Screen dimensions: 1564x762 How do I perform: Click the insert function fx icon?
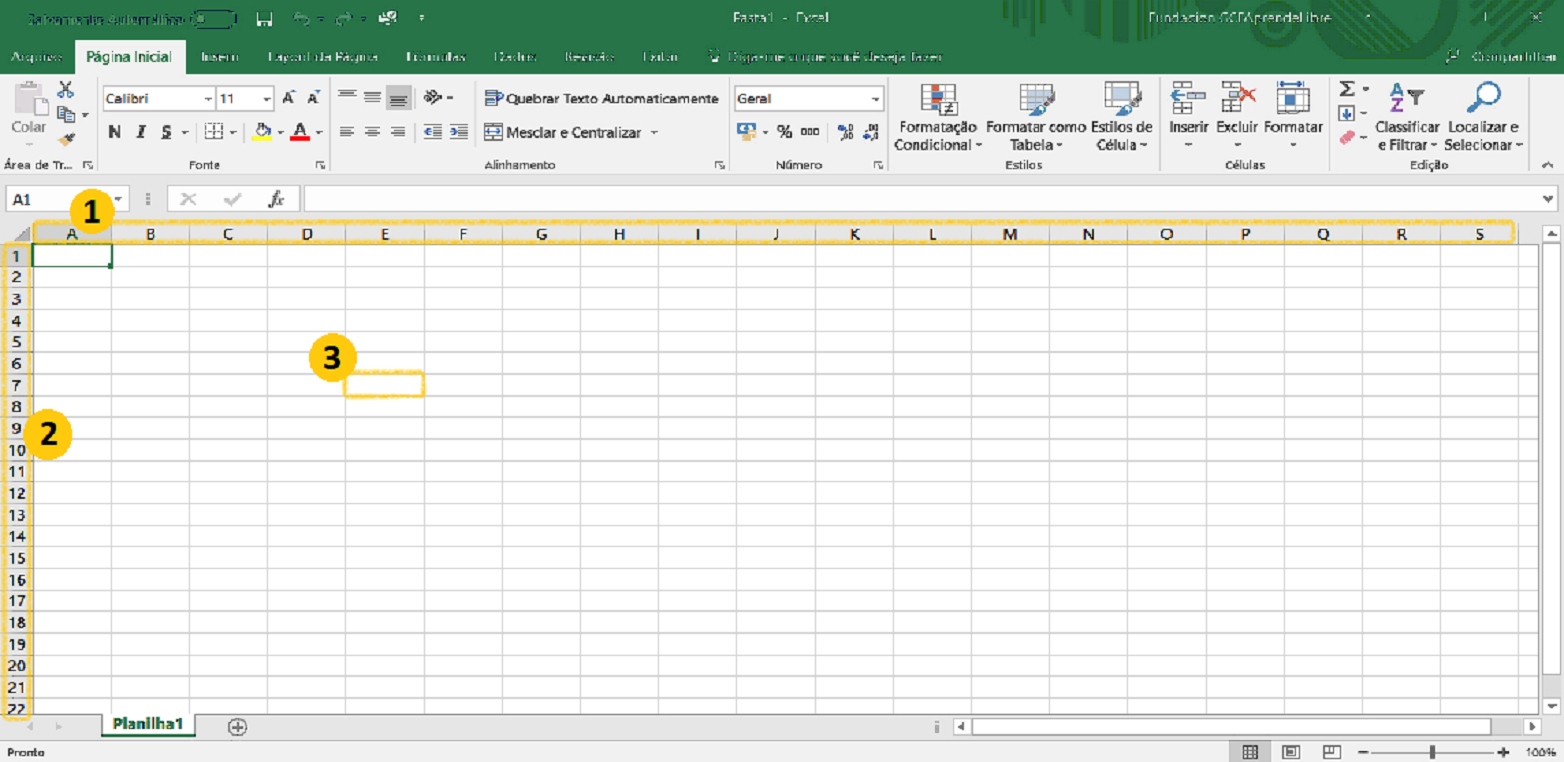point(276,200)
